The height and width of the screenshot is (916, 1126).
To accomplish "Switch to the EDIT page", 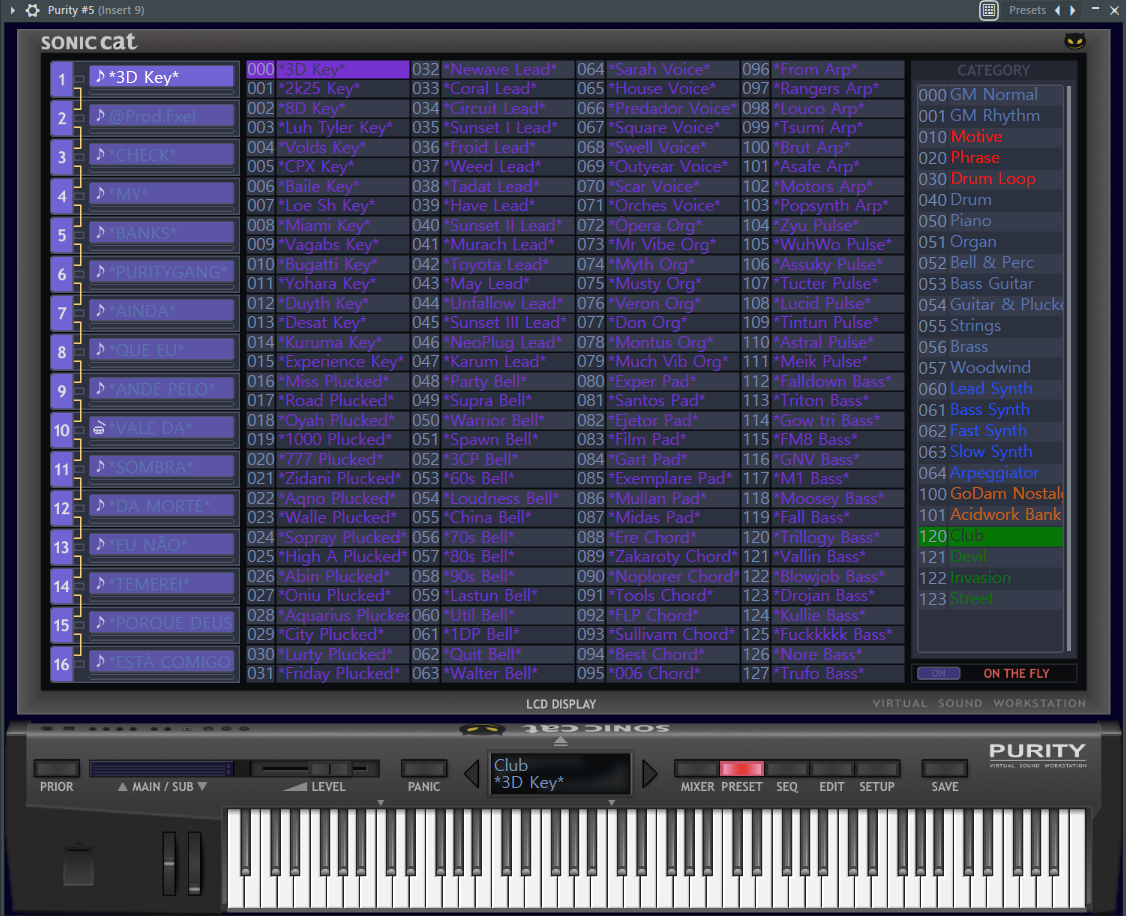I will (x=832, y=768).
